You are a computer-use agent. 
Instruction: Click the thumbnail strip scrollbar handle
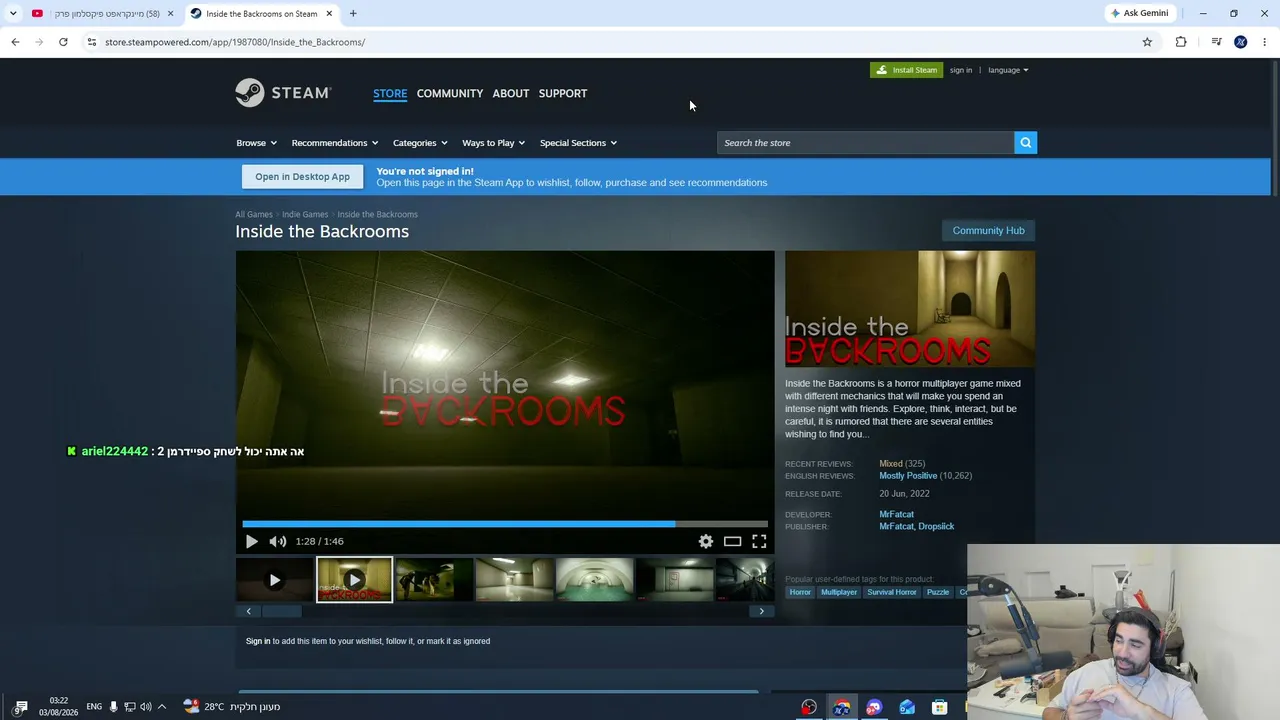[x=281, y=611]
